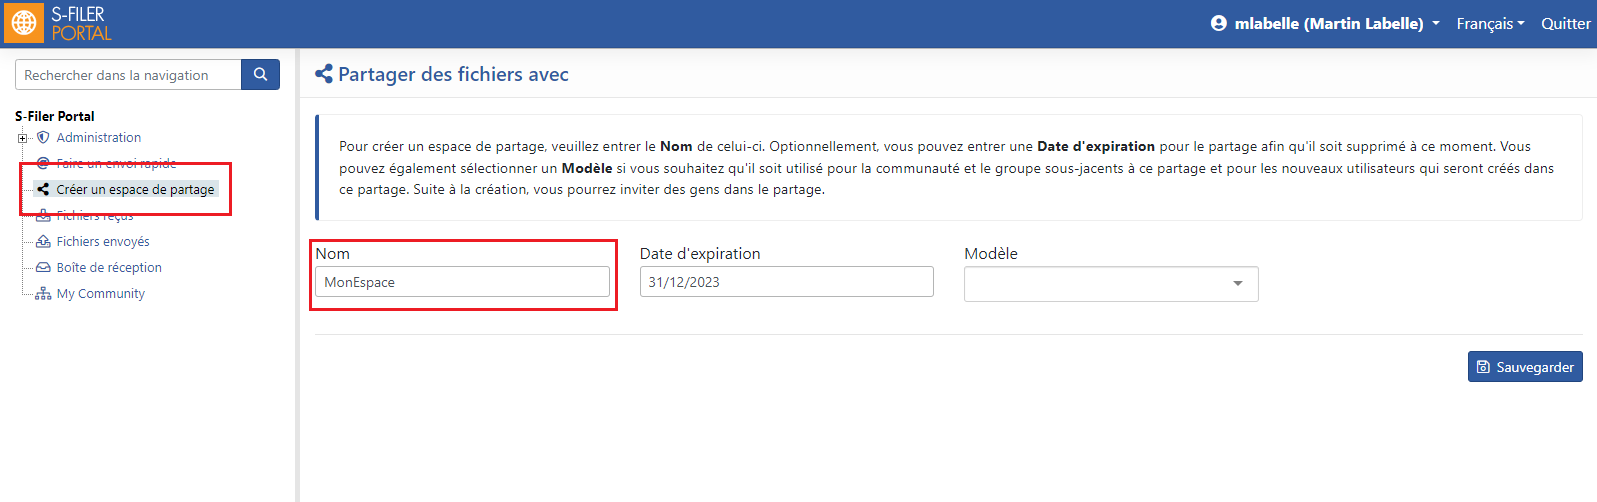1597x502 pixels.
Task: Click the Nom field containing MonEspace
Action: (x=462, y=282)
